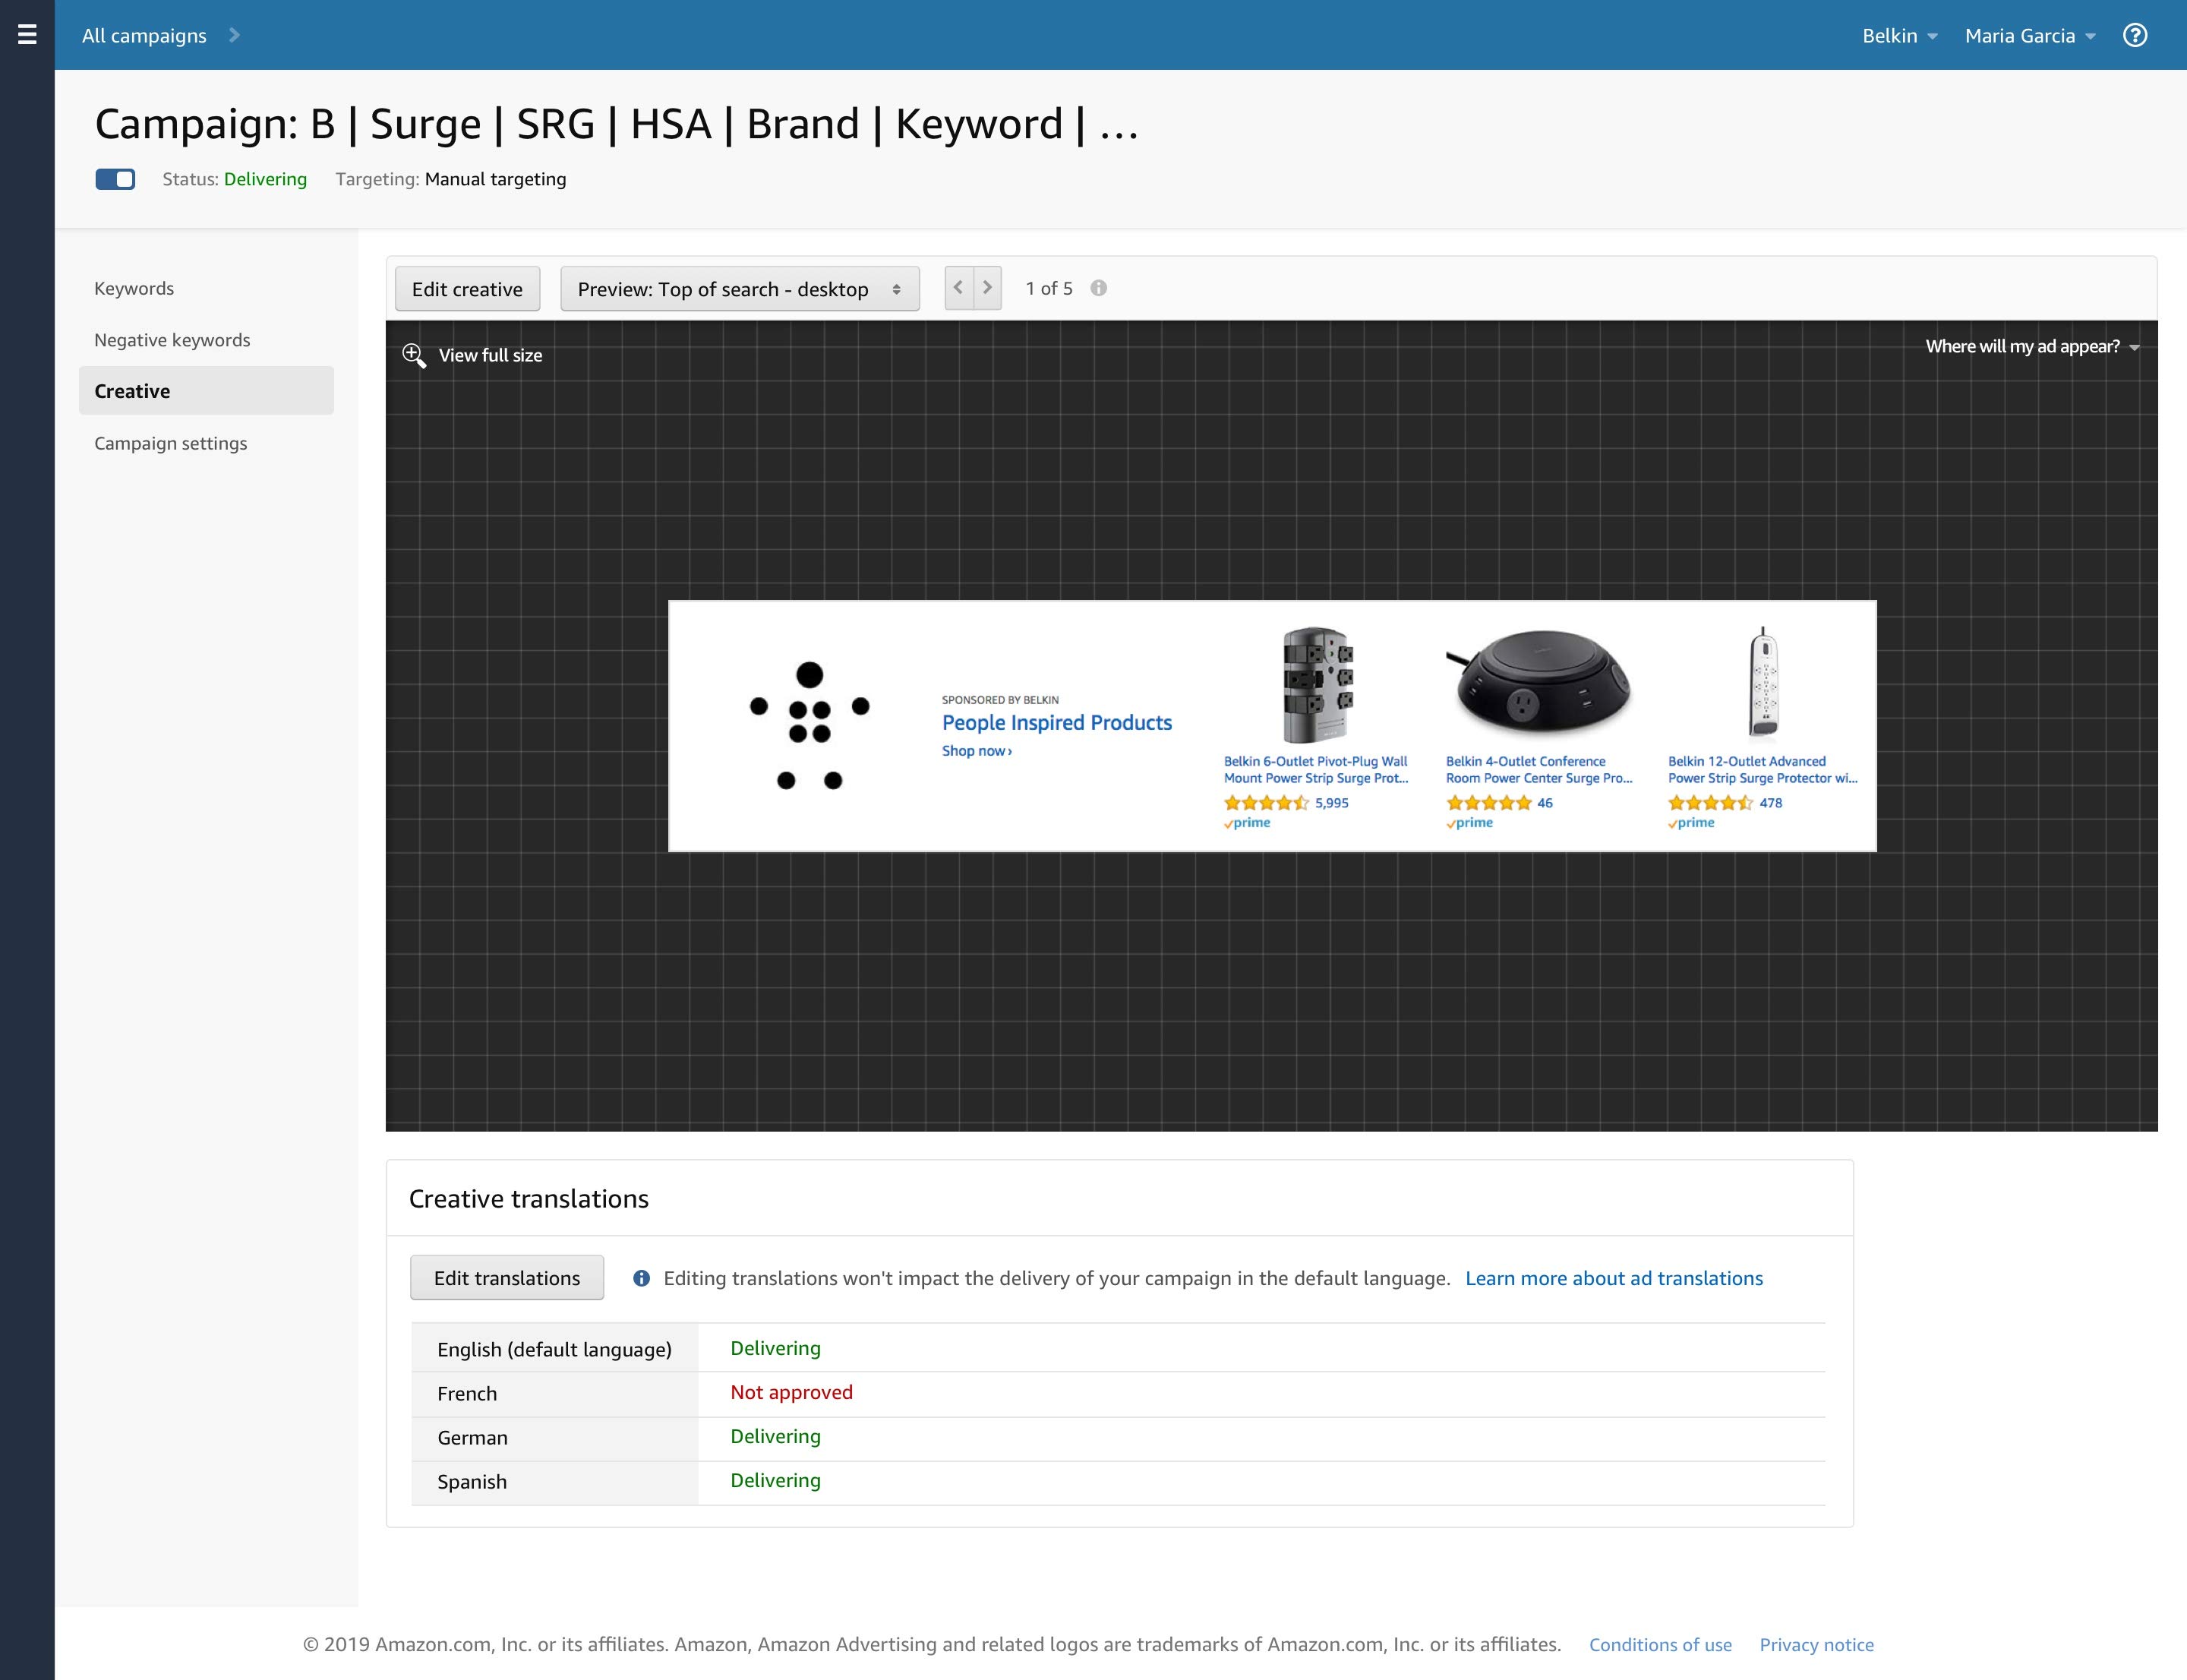Open Preview: Top of search - desktop dropdown

[739, 289]
